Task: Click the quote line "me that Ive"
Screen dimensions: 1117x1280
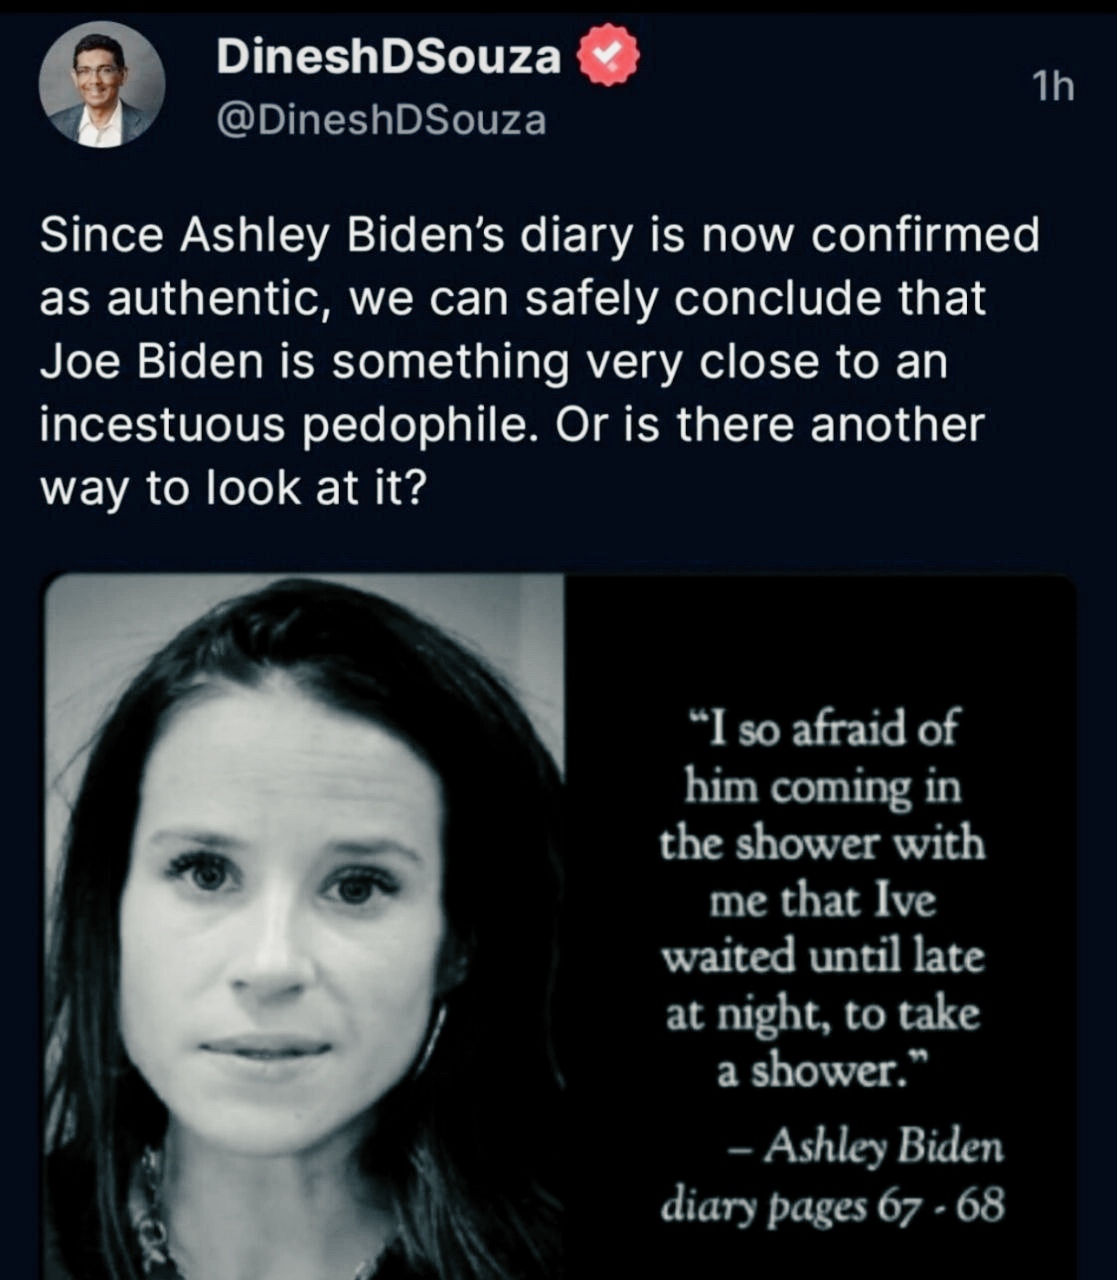Action: tap(822, 901)
